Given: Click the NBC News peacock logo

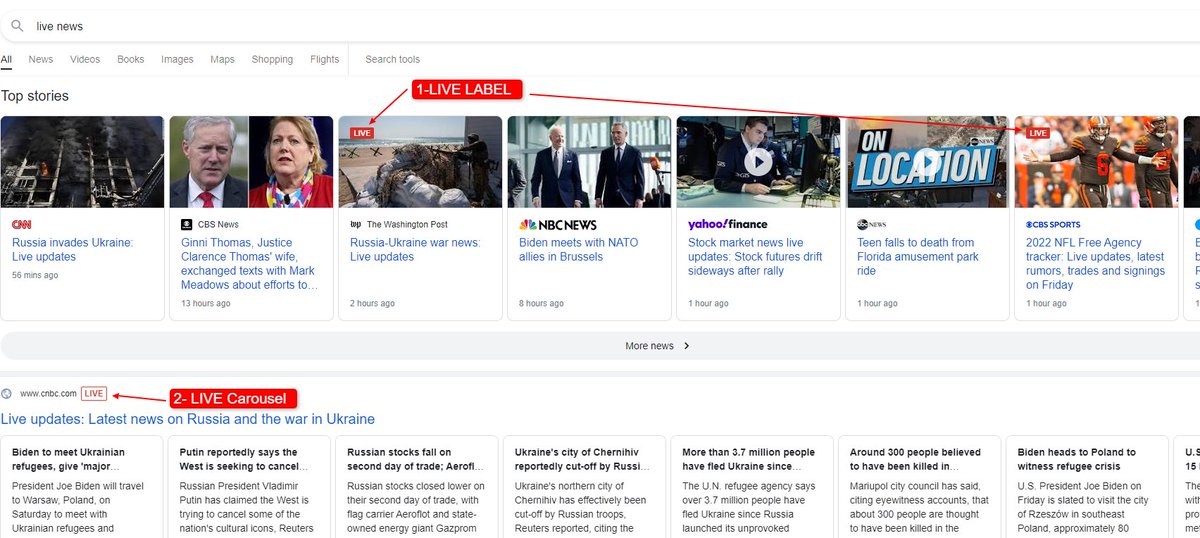Looking at the screenshot, I should tap(529, 225).
